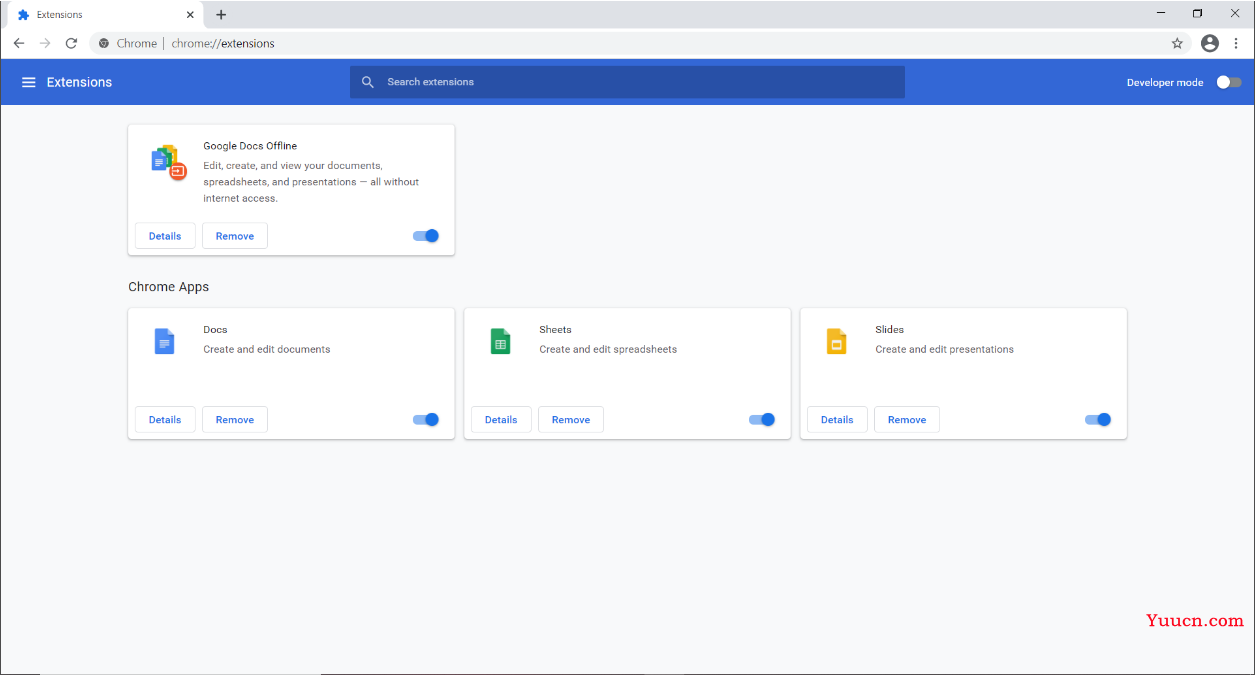The height and width of the screenshot is (675, 1256).
Task: Go back with the browser back arrow
Action: [18, 43]
